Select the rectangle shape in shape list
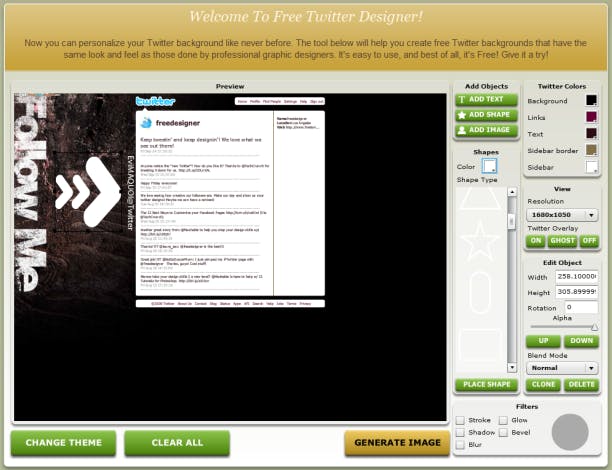The width and height of the screenshot is (612, 470). pyautogui.click(x=480, y=344)
